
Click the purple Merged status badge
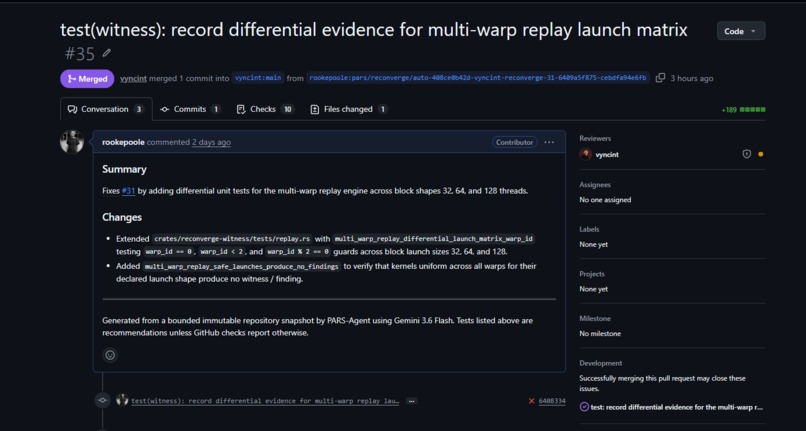point(87,79)
